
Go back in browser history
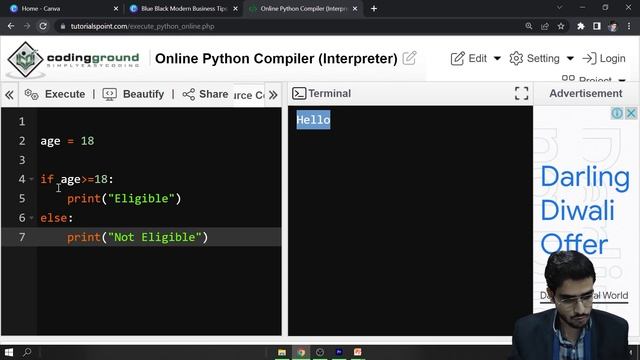pyautogui.click(x=11, y=26)
